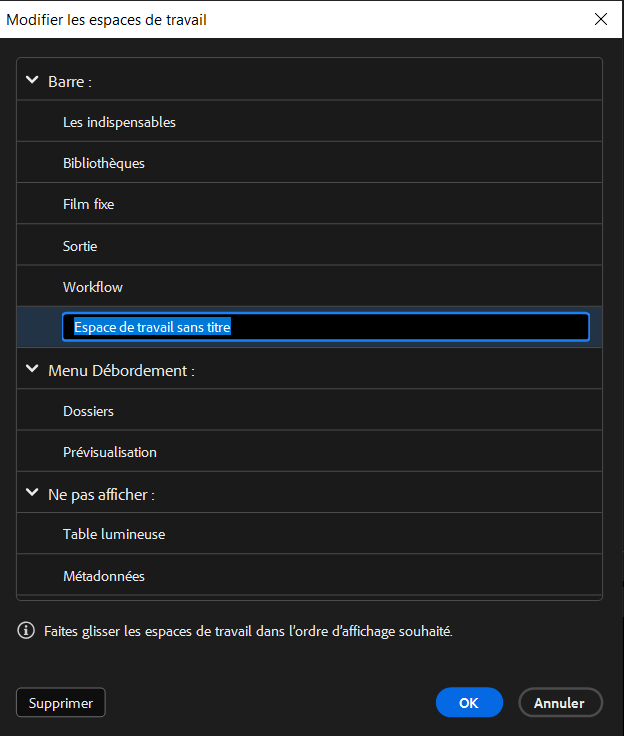624x736 pixels.
Task: Click the Menu Débordement : header label
Action: pyautogui.click(x=121, y=370)
